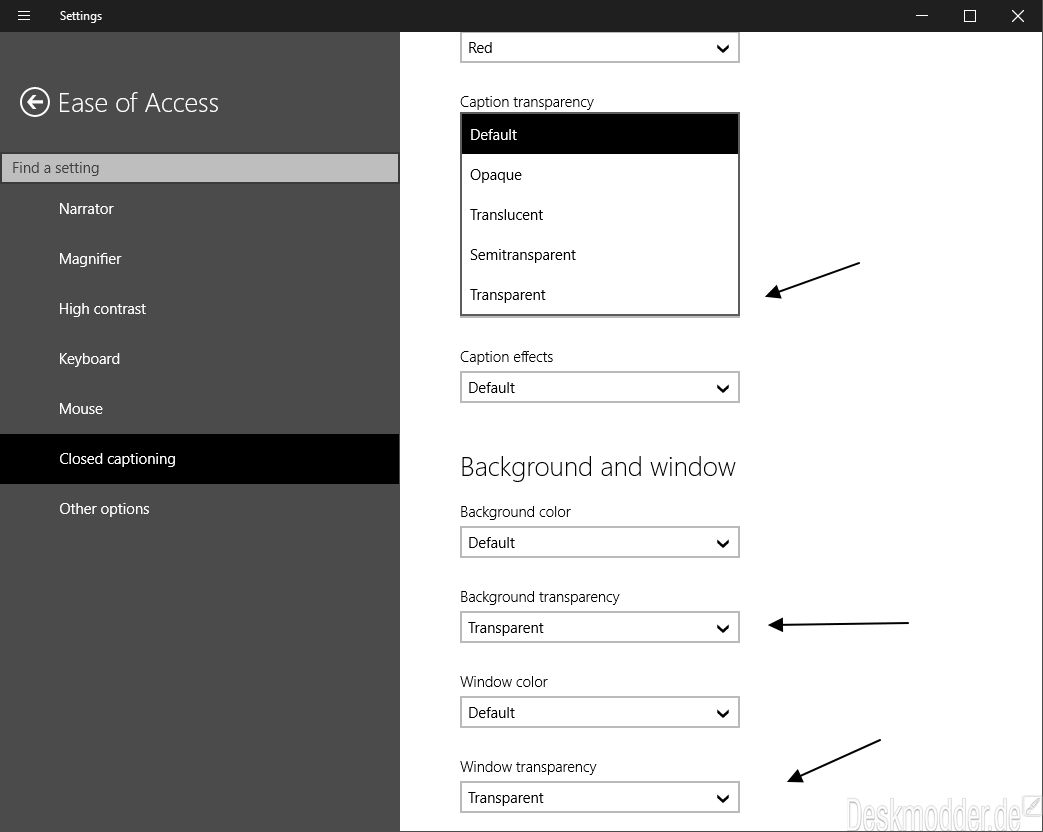Focus the Find a setting search box
Viewport: 1043px width, 832px height.
coord(200,168)
